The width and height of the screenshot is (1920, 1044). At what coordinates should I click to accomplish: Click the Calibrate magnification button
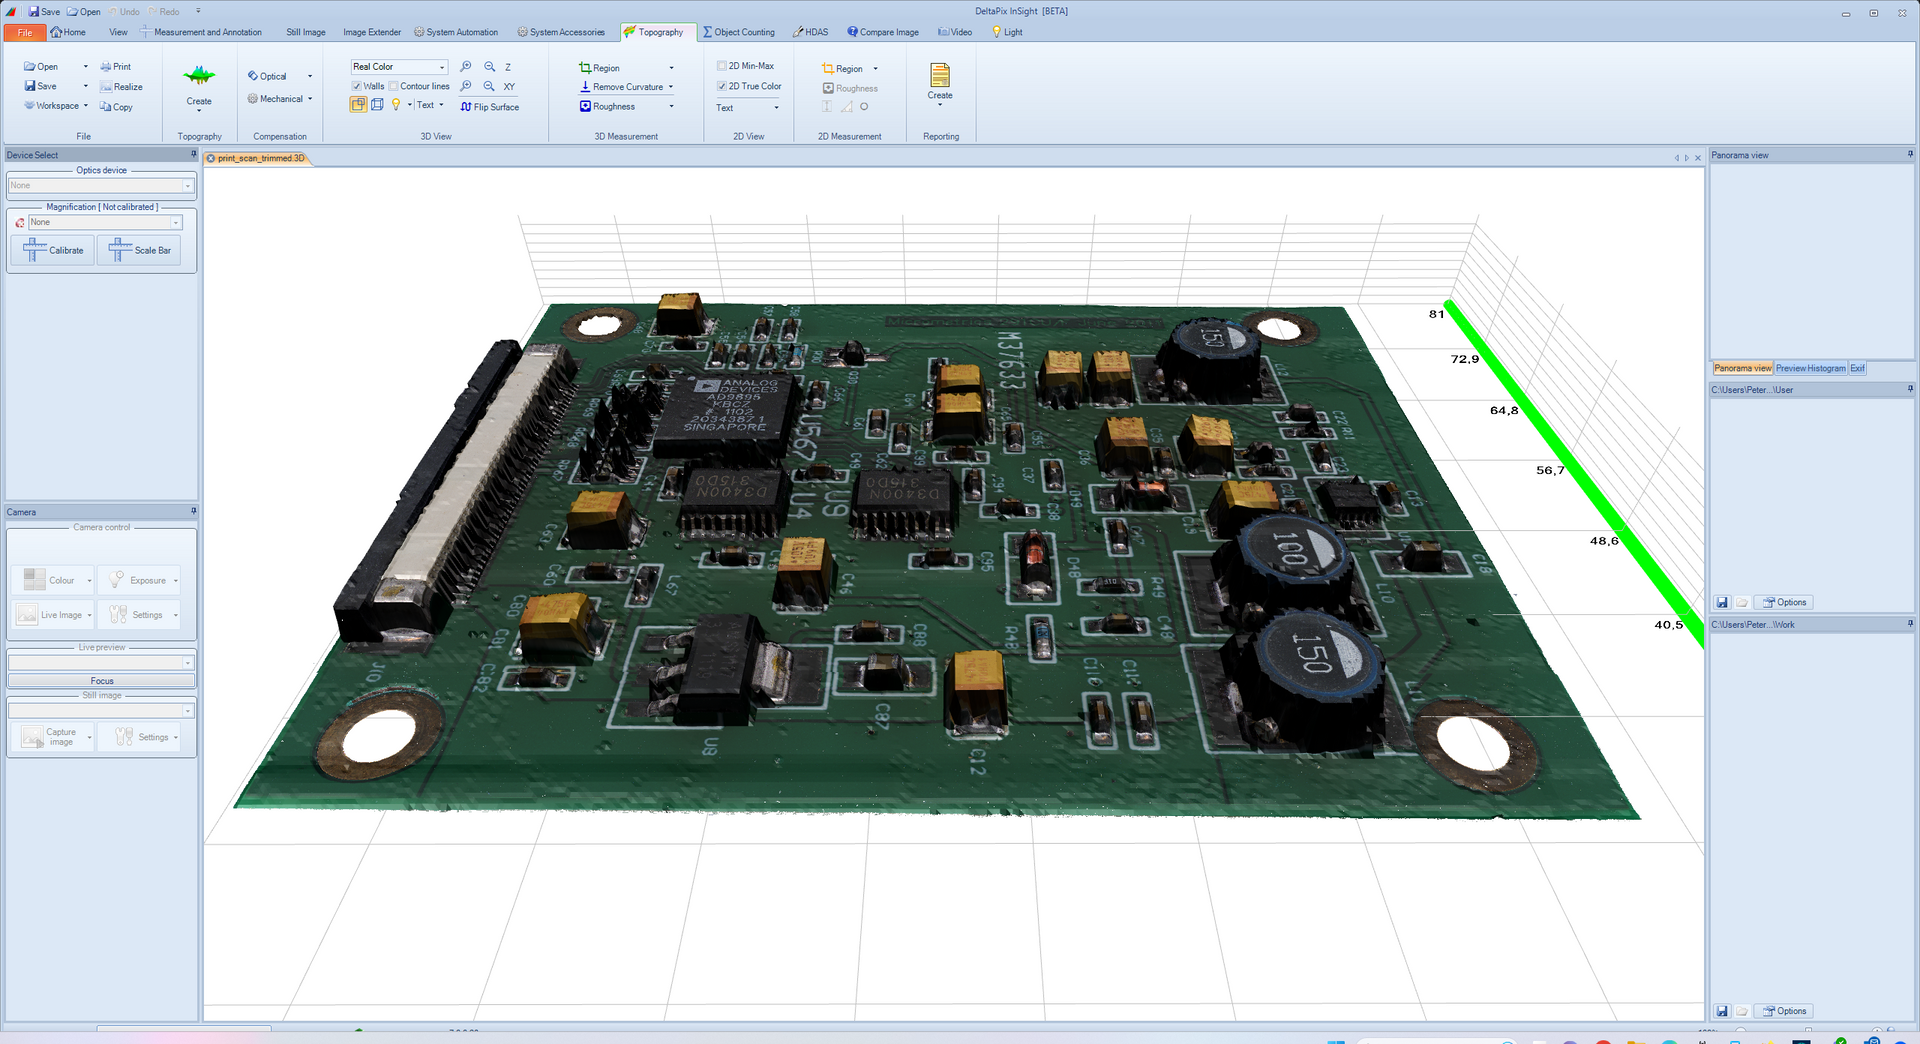[x=54, y=250]
